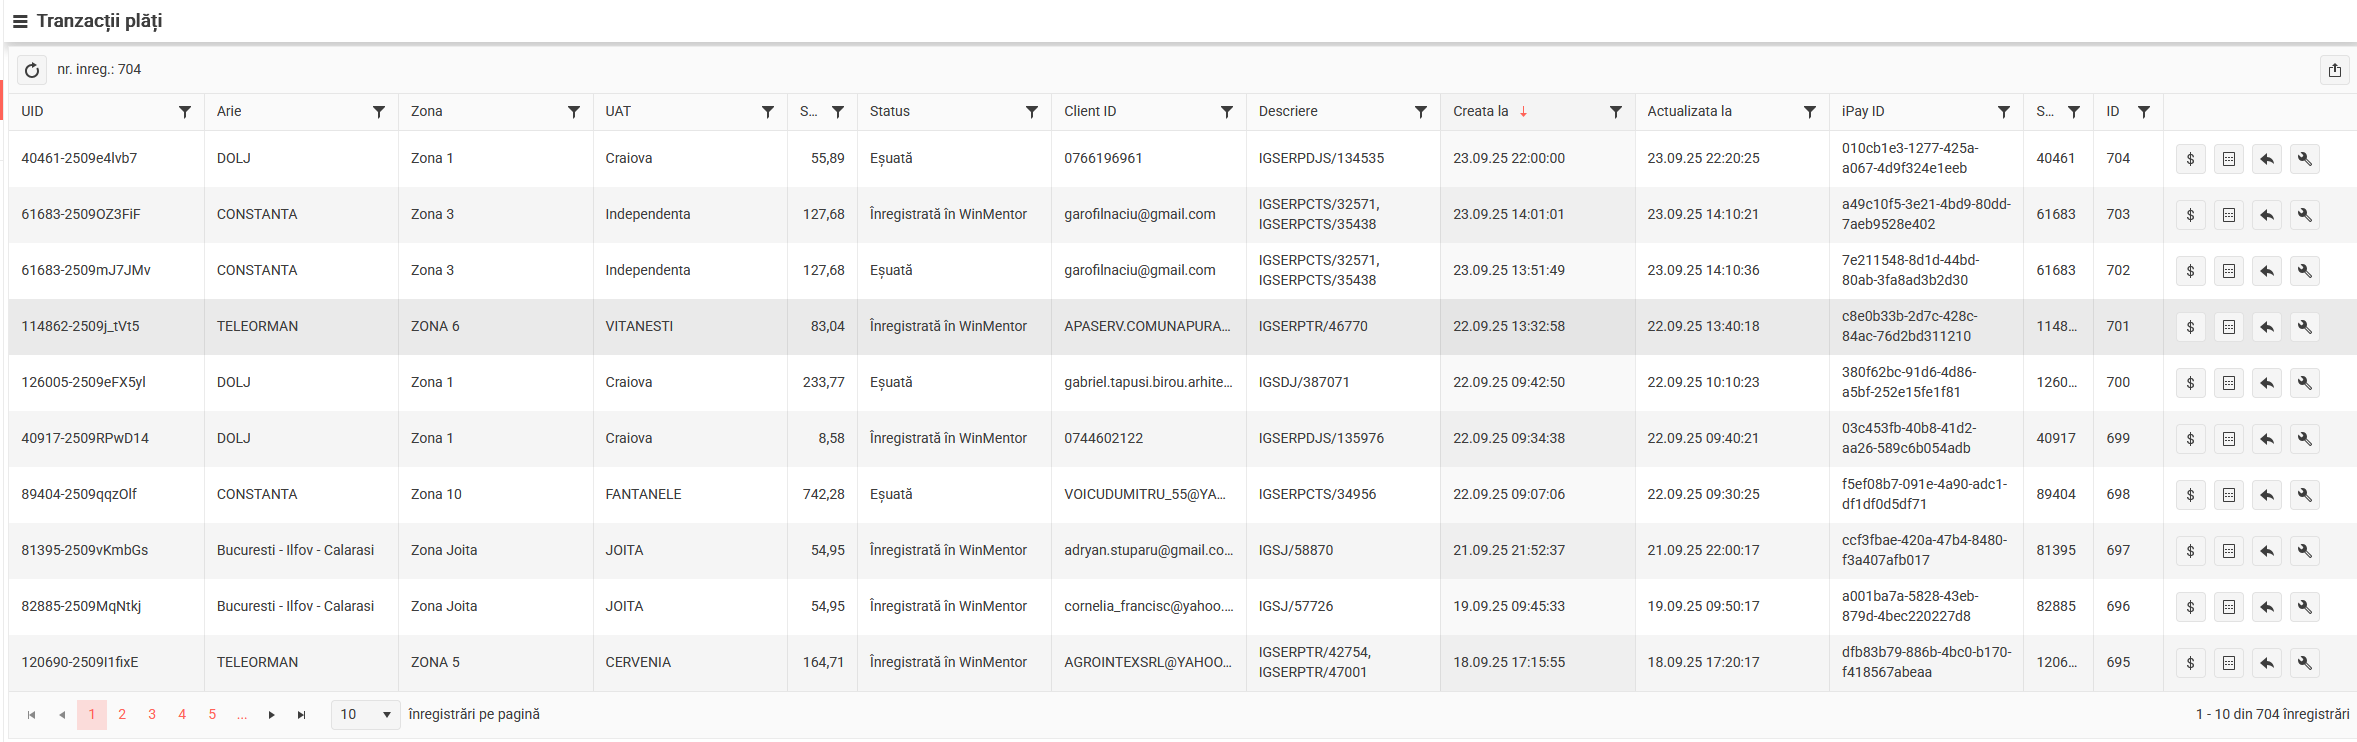Image resolution: width=2357 pixels, height=742 pixels.
Task: Open the filter for the Arie column
Action: click(378, 112)
